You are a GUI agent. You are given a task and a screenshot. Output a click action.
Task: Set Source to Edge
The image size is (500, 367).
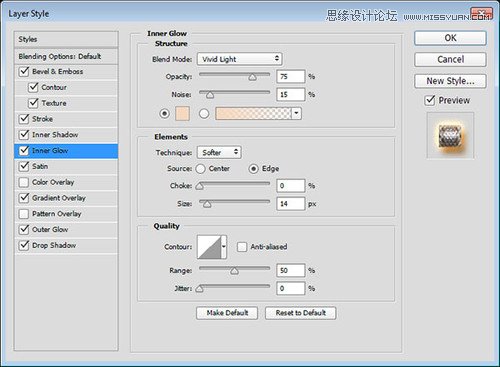pos(253,169)
